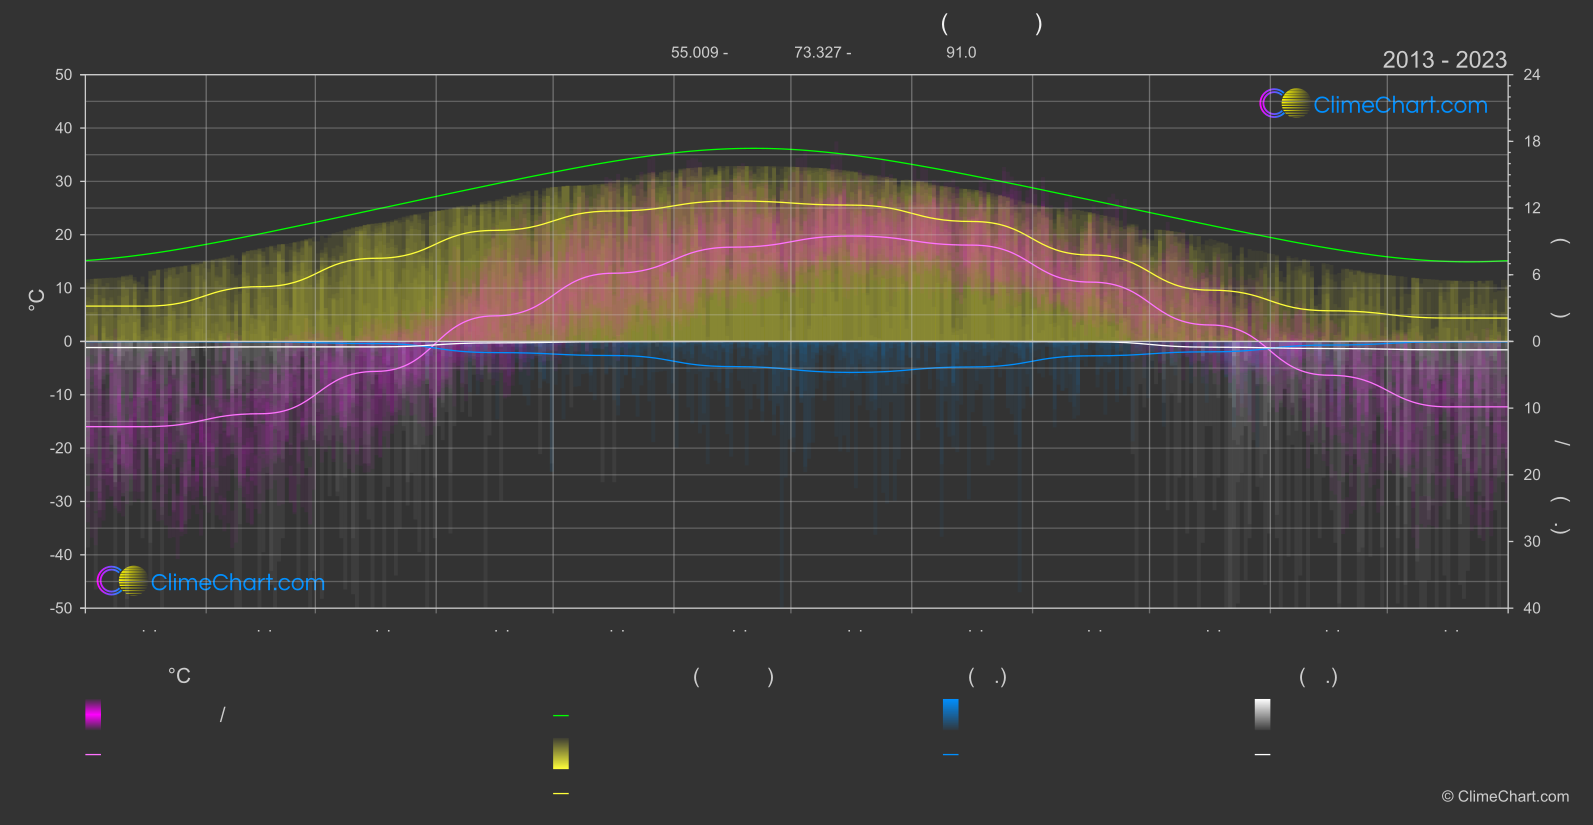Open the ClimeChart.com watermark text bottom left

(238, 582)
